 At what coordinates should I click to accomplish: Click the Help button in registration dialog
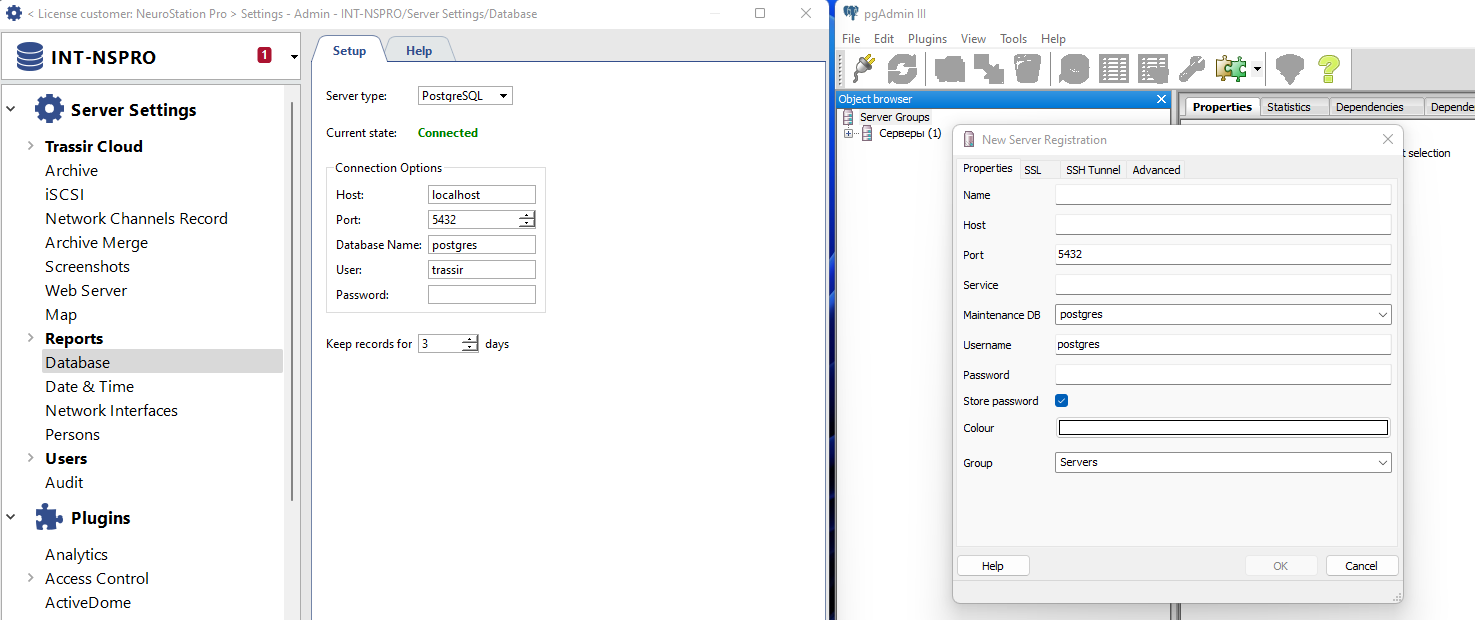[993, 566]
